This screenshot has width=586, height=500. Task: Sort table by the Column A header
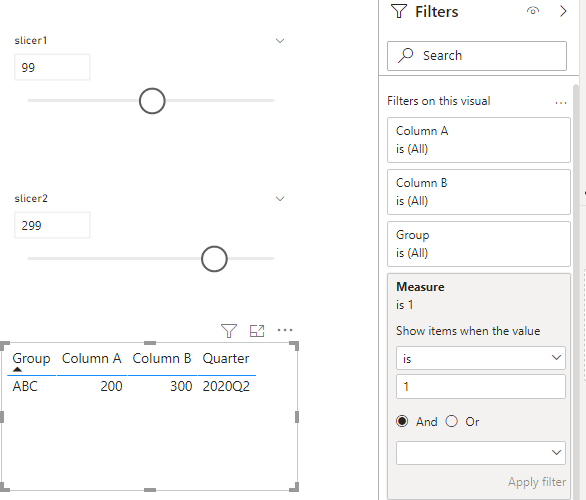(x=92, y=358)
